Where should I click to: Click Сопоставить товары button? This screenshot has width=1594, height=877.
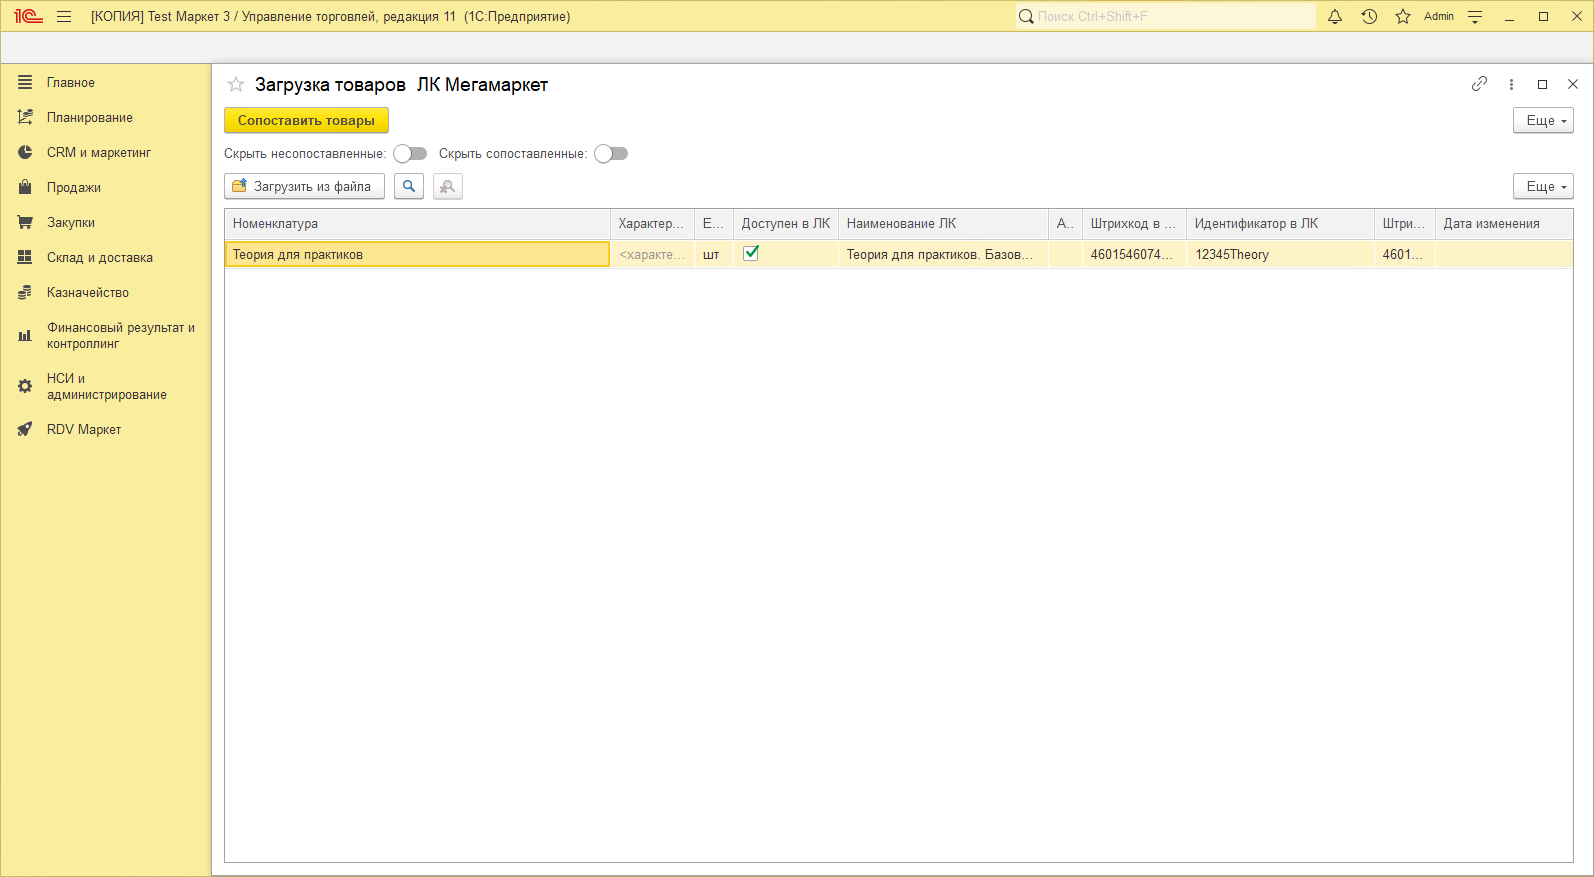click(x=306, y=120)
